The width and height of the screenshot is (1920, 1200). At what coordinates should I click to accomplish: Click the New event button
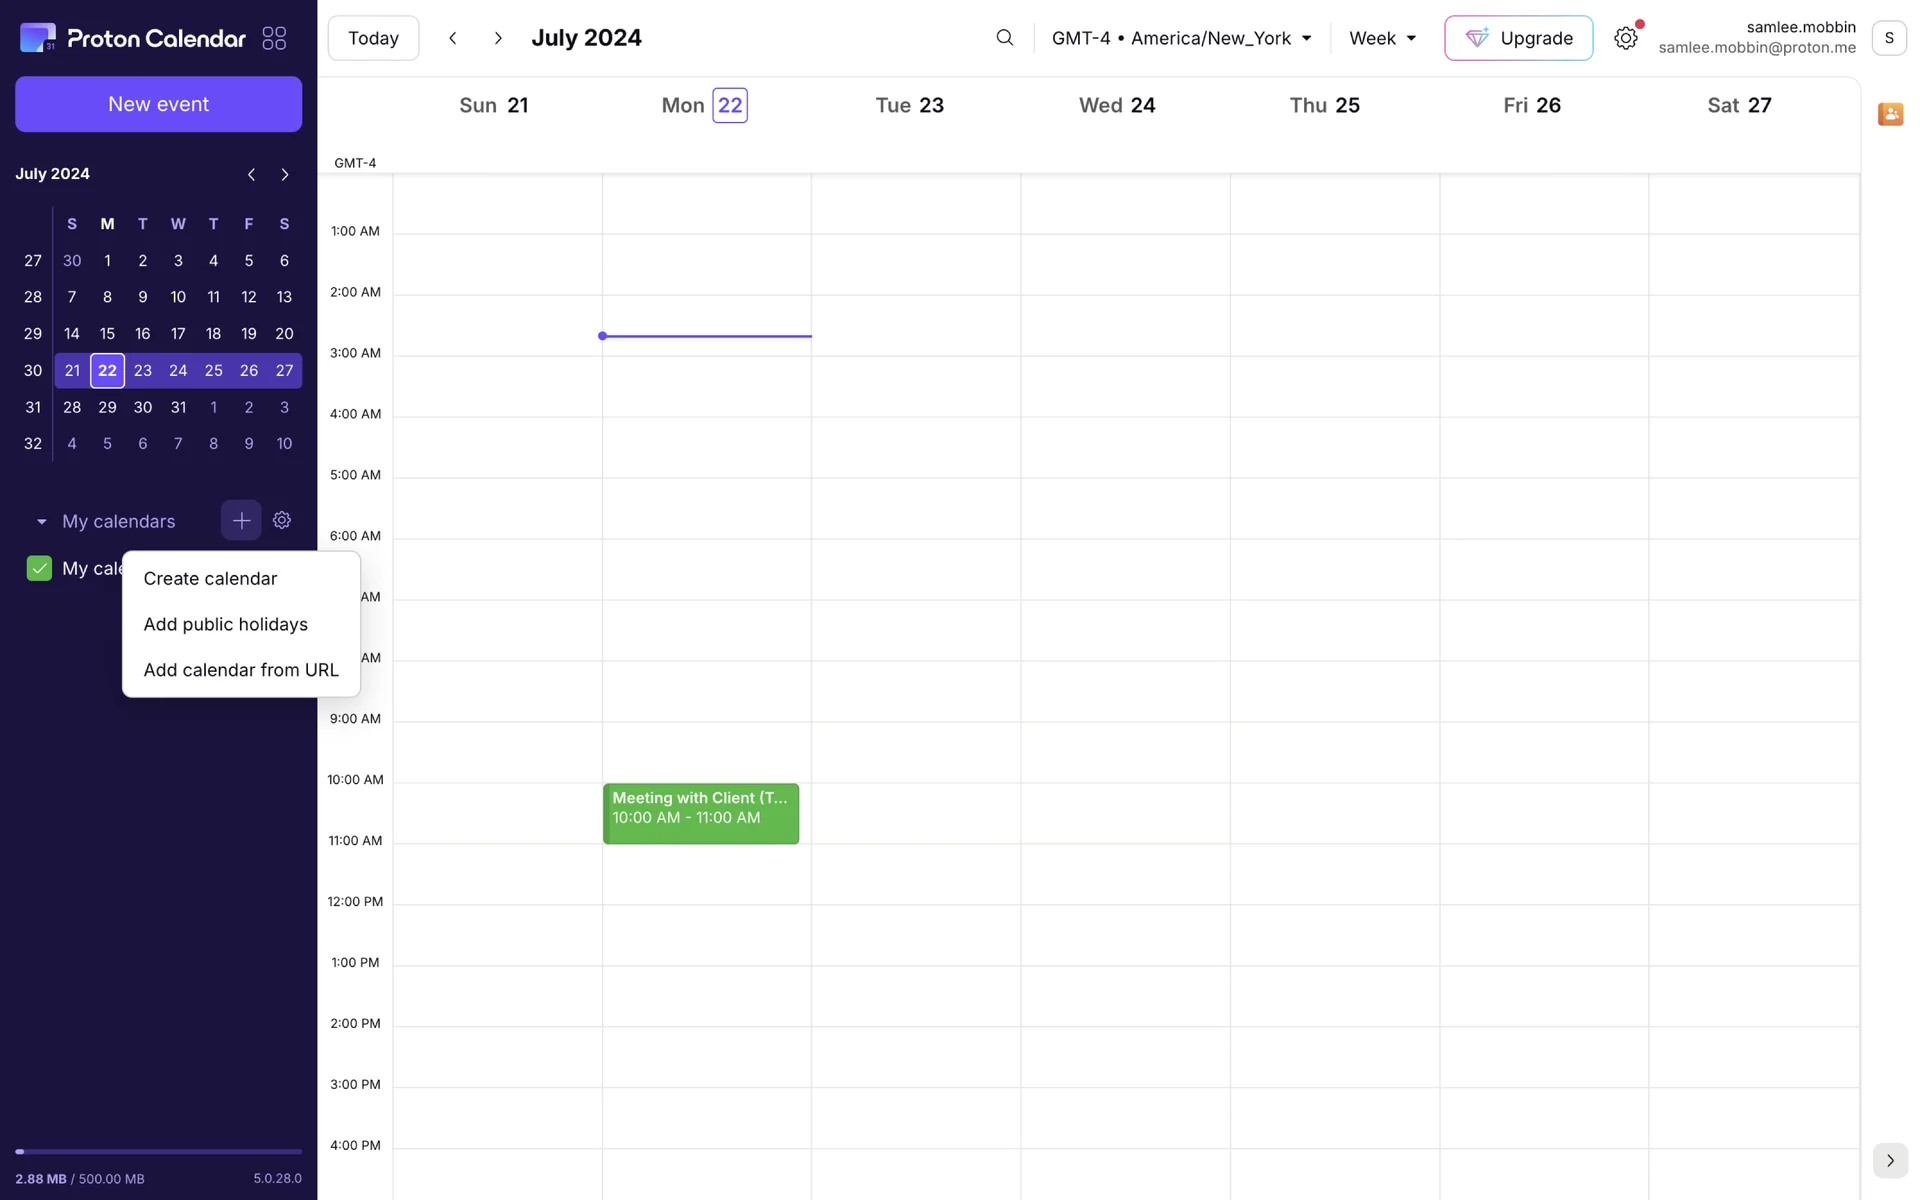158,104
